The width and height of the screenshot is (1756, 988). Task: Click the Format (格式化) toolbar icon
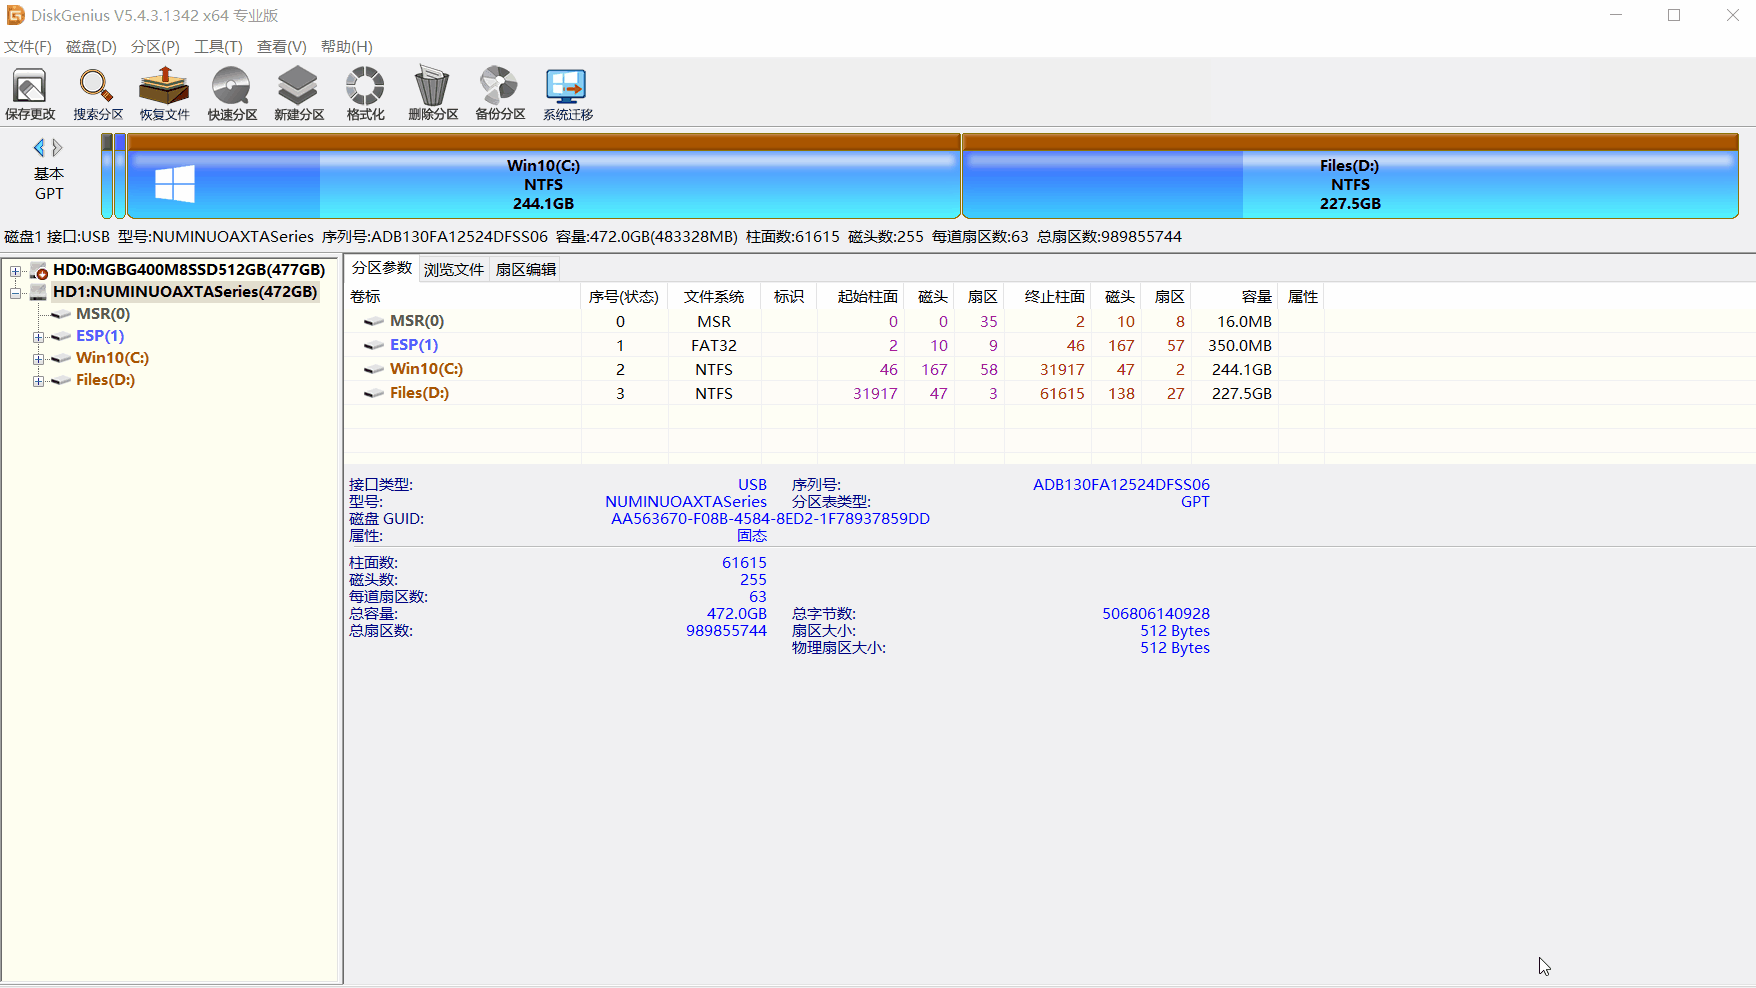pyautogui.click(x=365, y=94)
